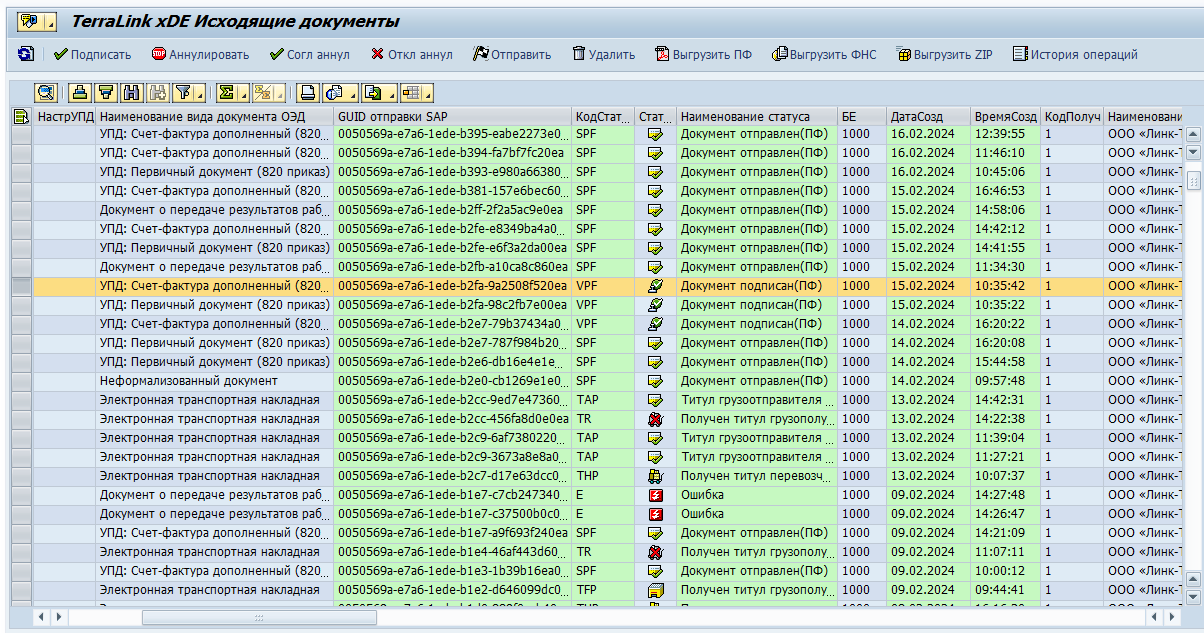Screen dimensions: 1204x633
Task: Expand the Filter dropdown arrow
Action: [201, 94]
